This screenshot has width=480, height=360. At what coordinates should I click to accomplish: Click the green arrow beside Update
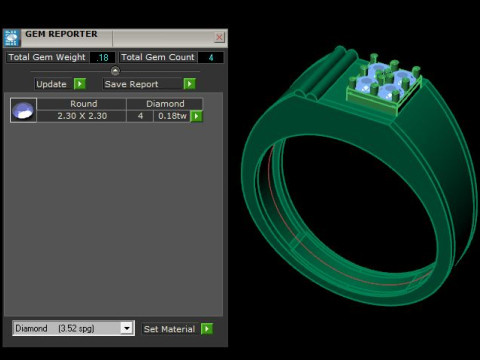tap(80, 84)
